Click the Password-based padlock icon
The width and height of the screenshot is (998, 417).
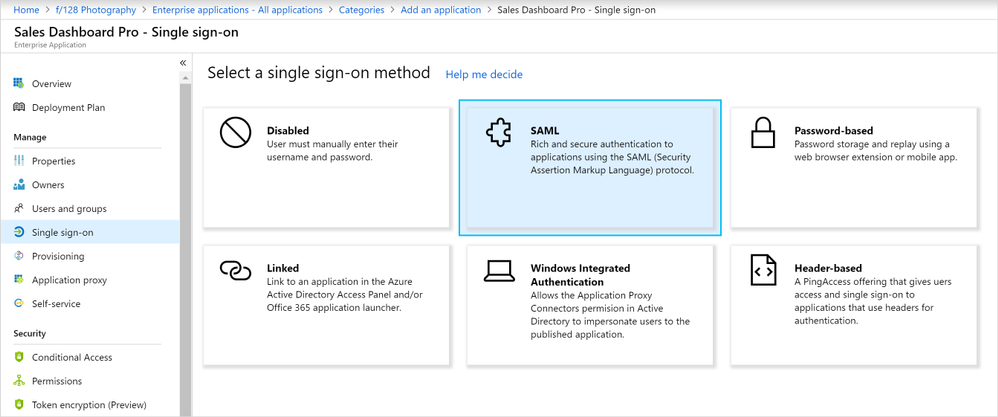pos(763,134)
